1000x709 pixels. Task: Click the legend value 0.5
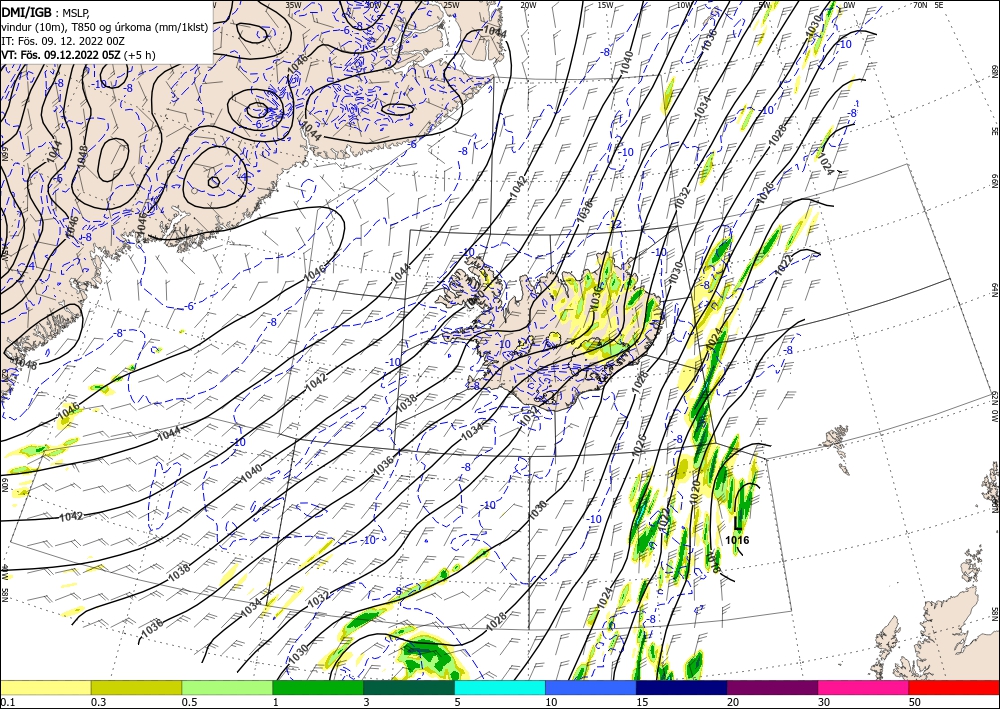click(x=189, y=702)
